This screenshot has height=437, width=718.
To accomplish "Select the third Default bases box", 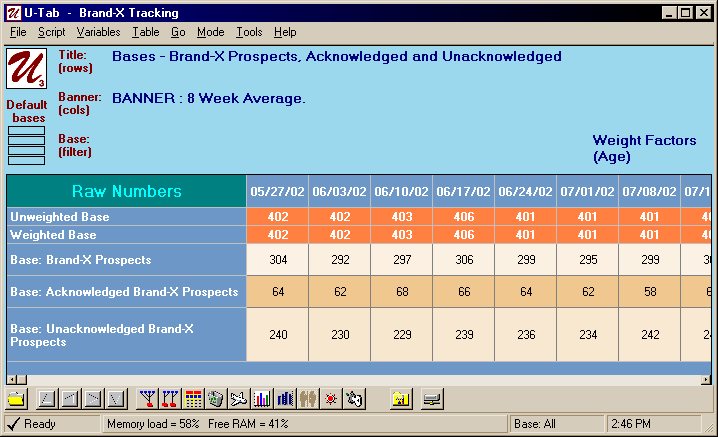I will click(x=27, y=151).
